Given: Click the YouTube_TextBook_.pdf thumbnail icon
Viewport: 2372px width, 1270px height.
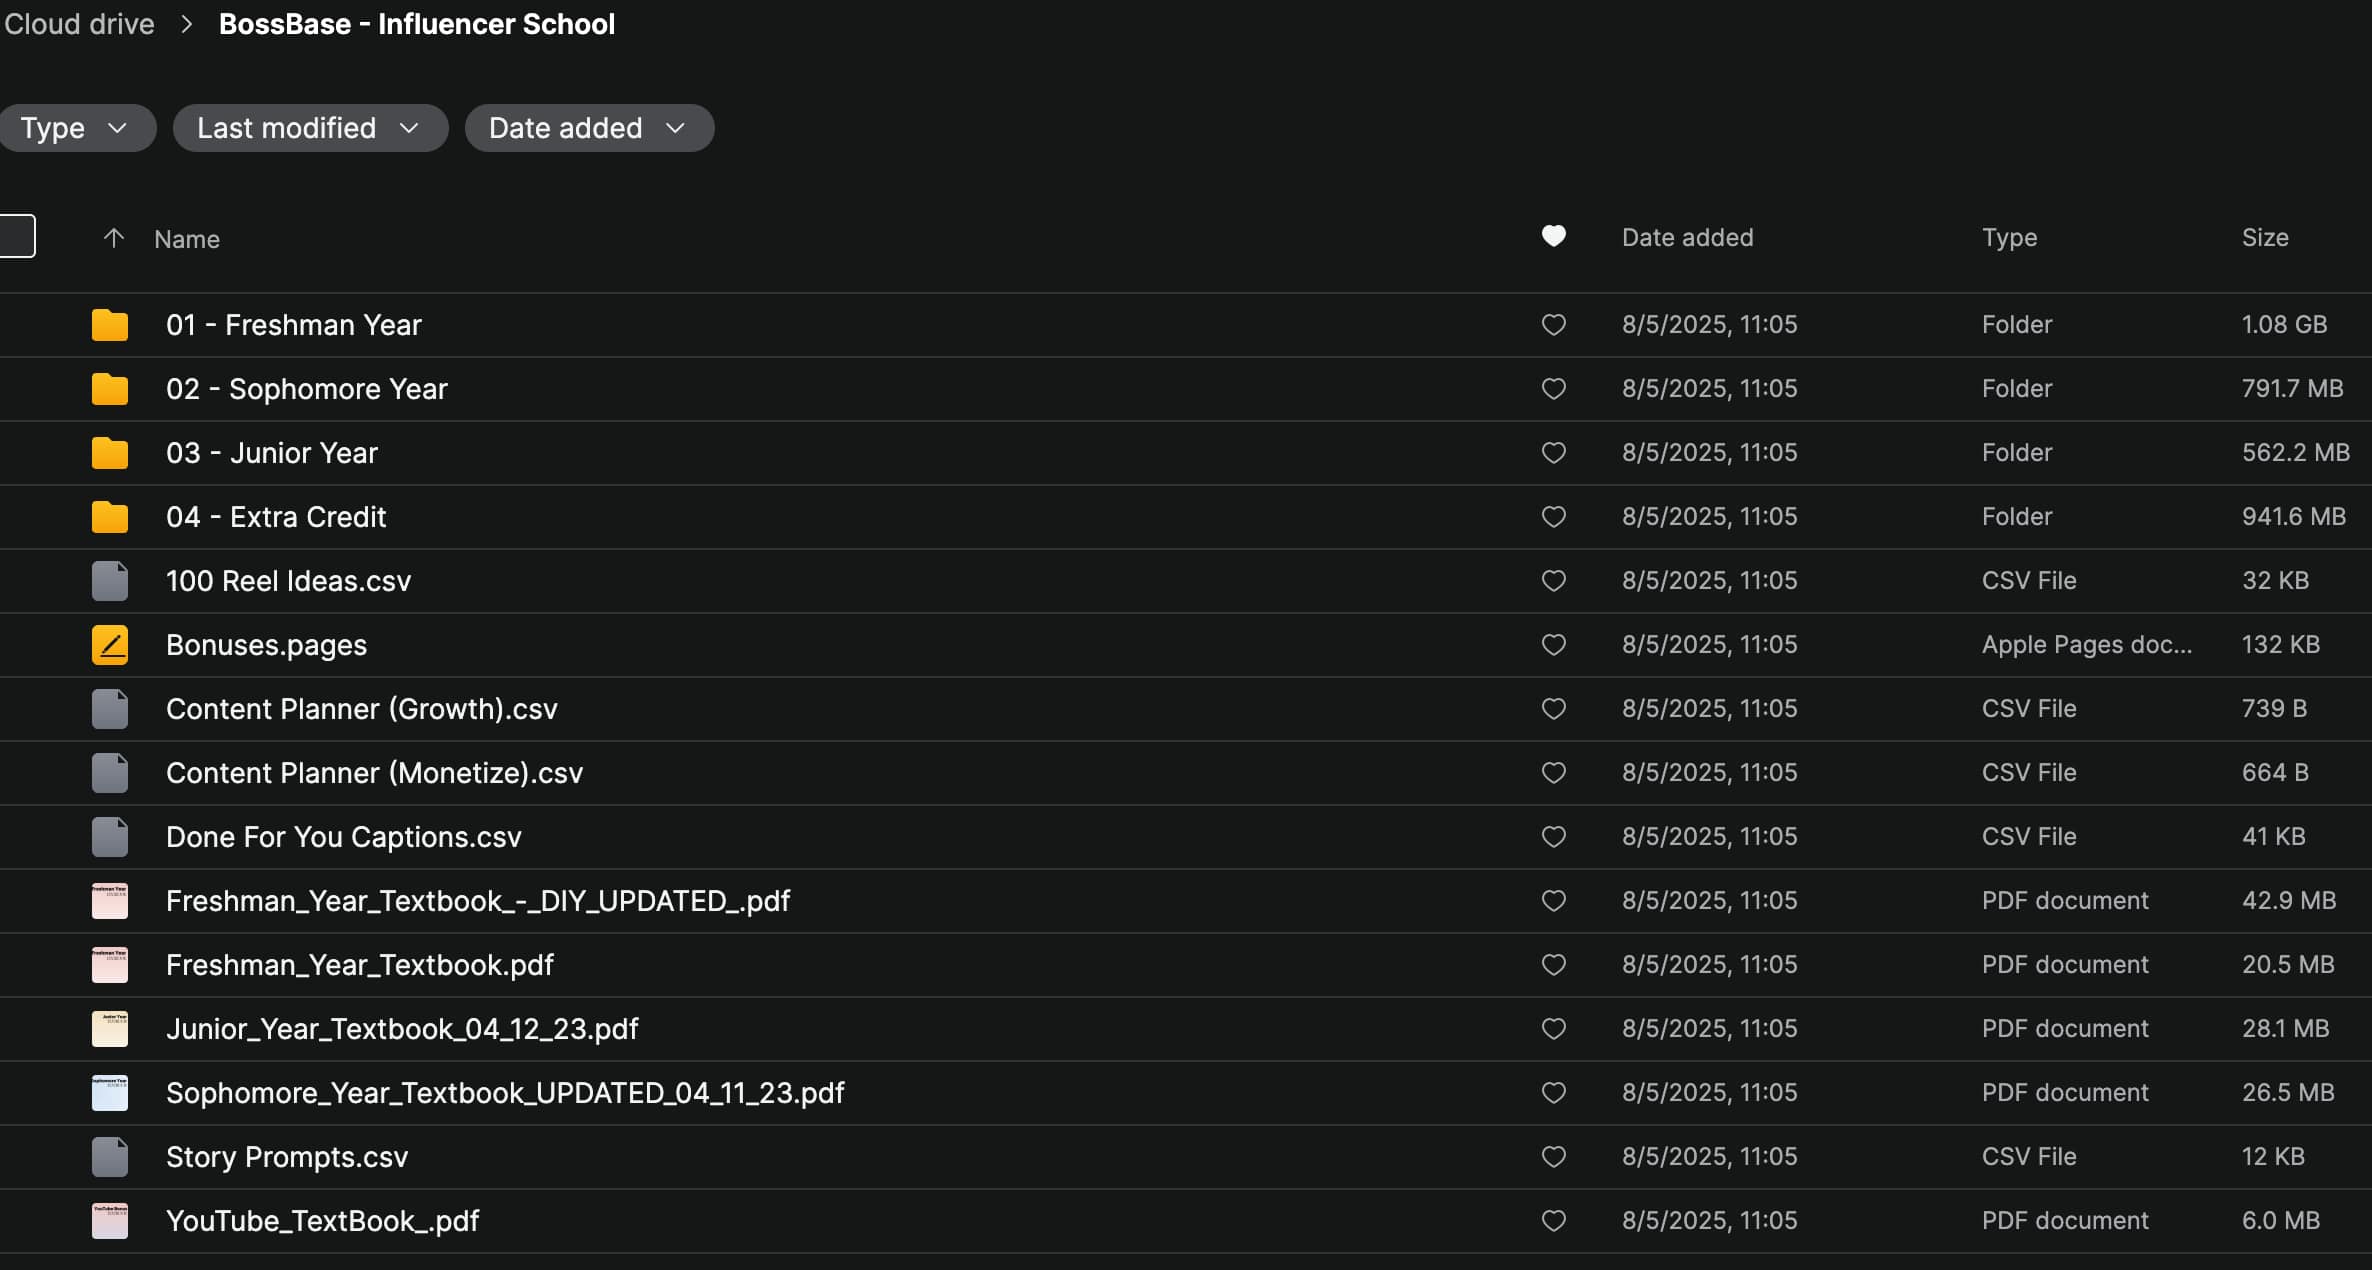Looking at the screenshot, I should click(110, 1221).
